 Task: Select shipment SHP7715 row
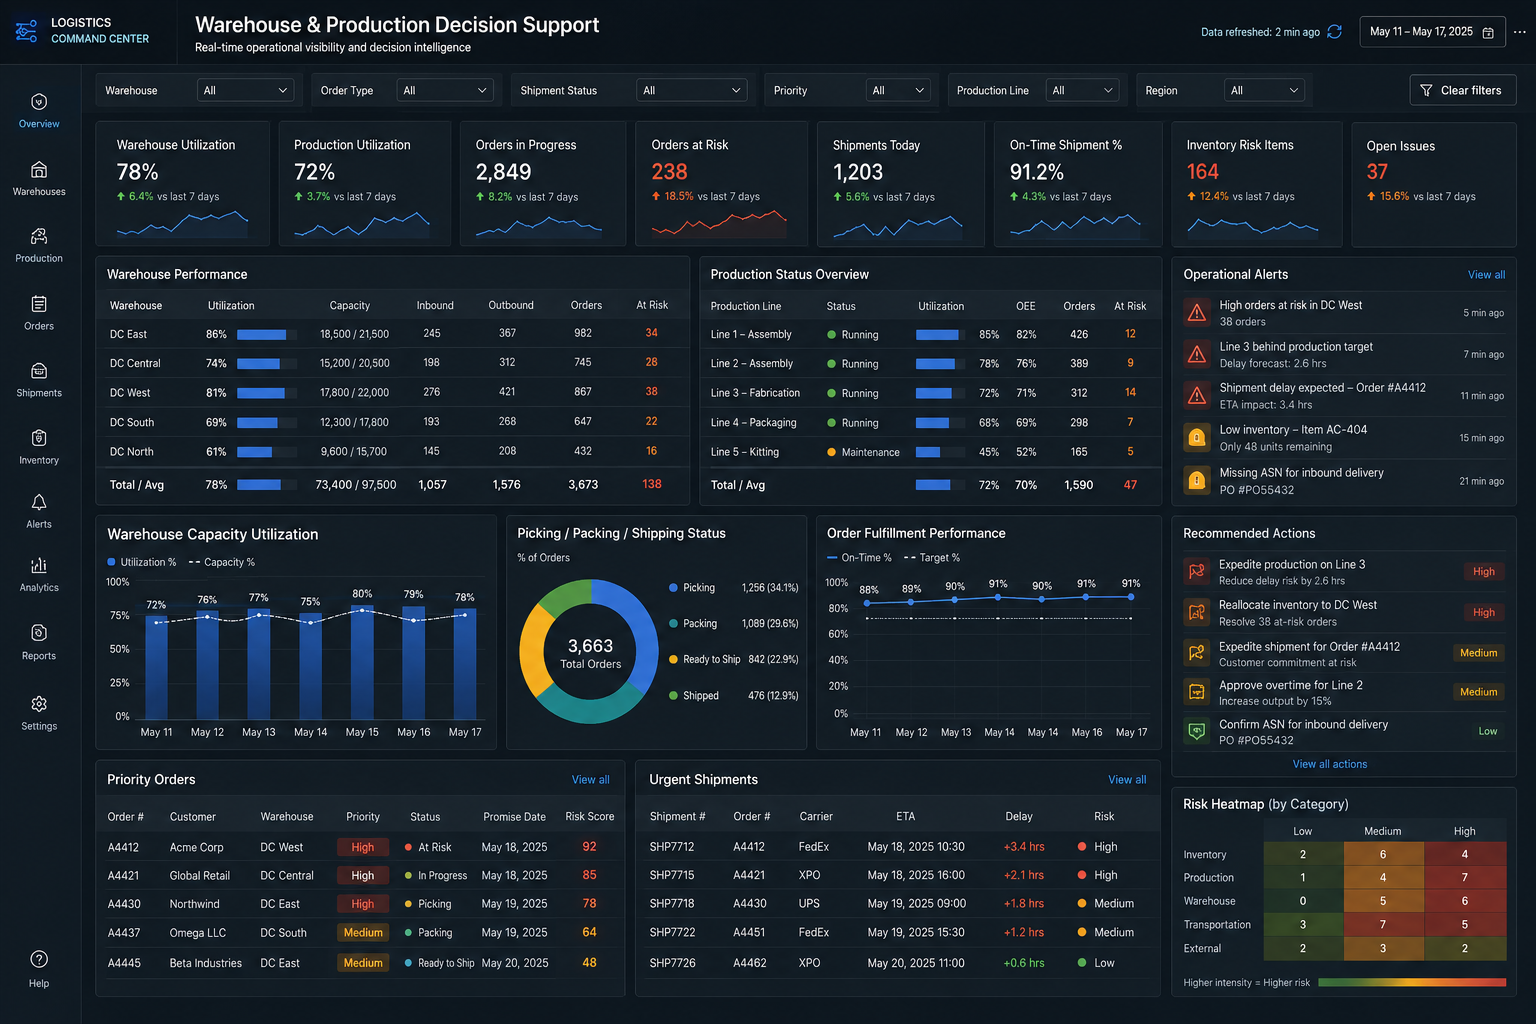pyautogui.click(x=896, y=875)
